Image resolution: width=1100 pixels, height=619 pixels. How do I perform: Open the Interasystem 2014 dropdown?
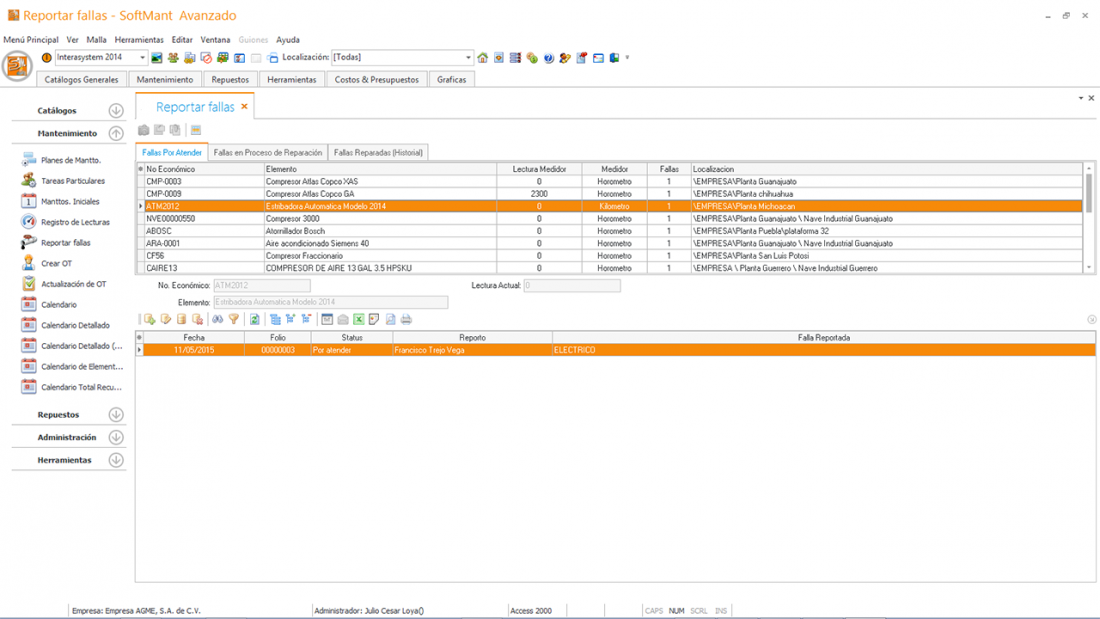142,58
